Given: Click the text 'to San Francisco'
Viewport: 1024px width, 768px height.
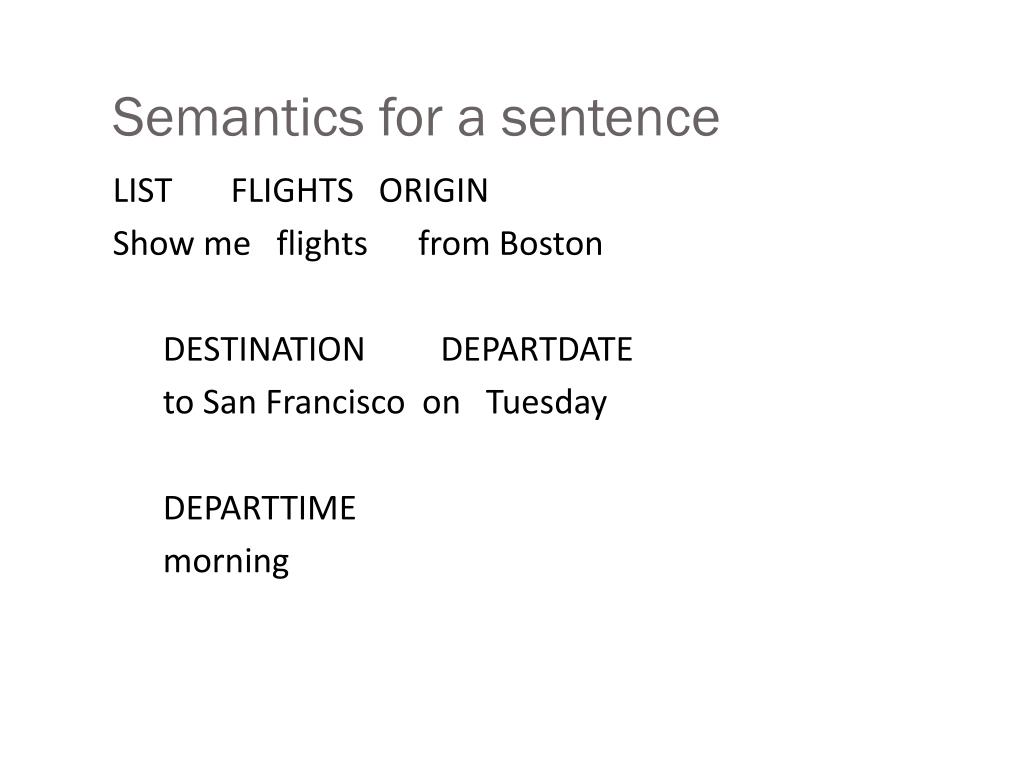Looking at the screenshot, I should coord(284,402).
